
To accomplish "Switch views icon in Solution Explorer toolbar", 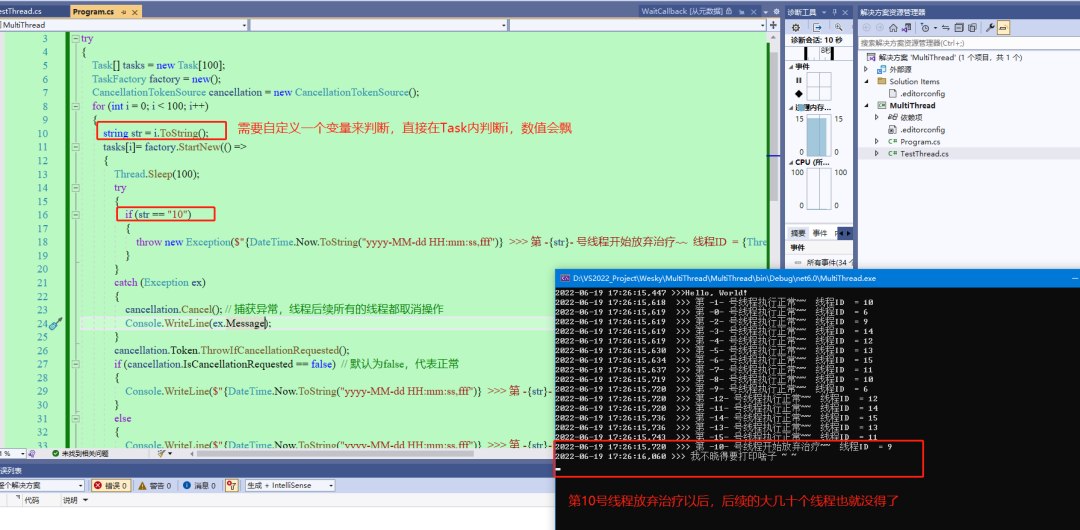I will pos(906,28).
